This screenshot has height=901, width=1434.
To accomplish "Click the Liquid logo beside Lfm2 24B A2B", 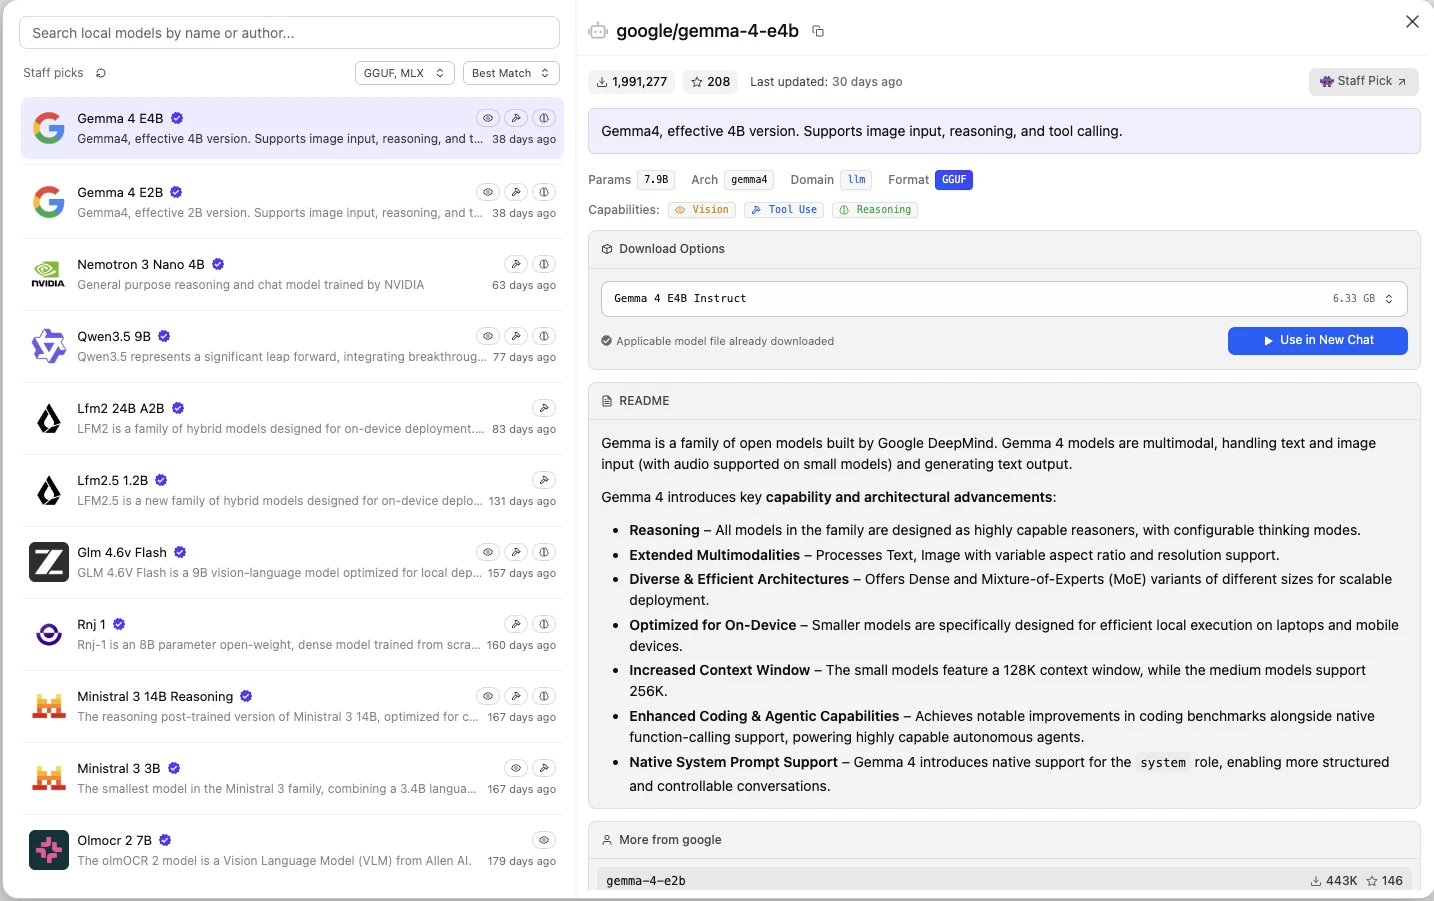I will (49, 418).
